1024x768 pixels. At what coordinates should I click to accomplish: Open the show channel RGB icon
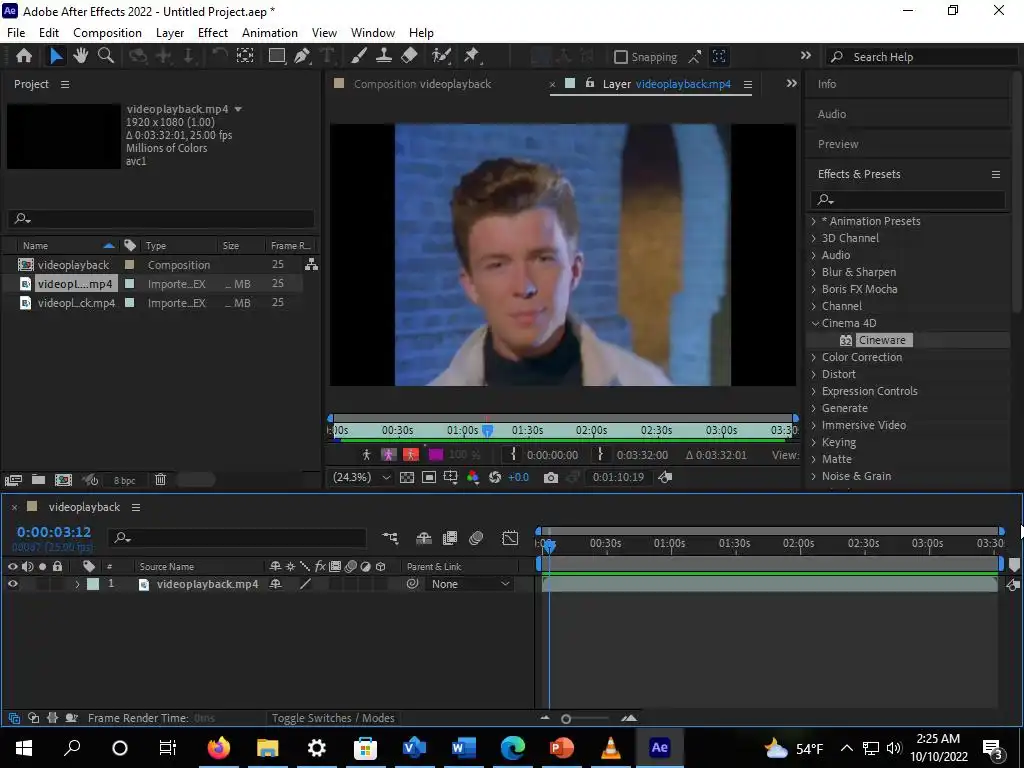pyautogui.click(x=473, y=477)
